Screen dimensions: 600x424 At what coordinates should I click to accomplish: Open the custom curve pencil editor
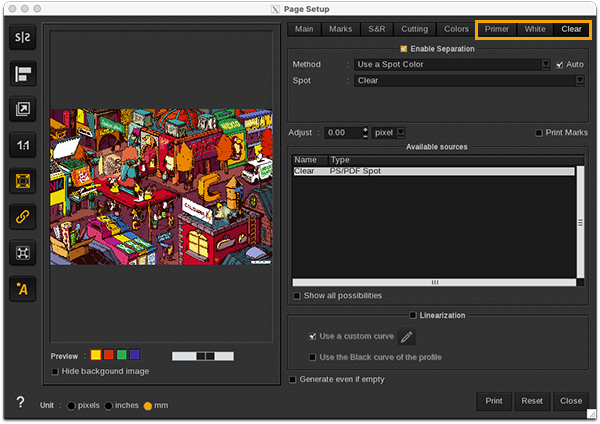[407, 338]
